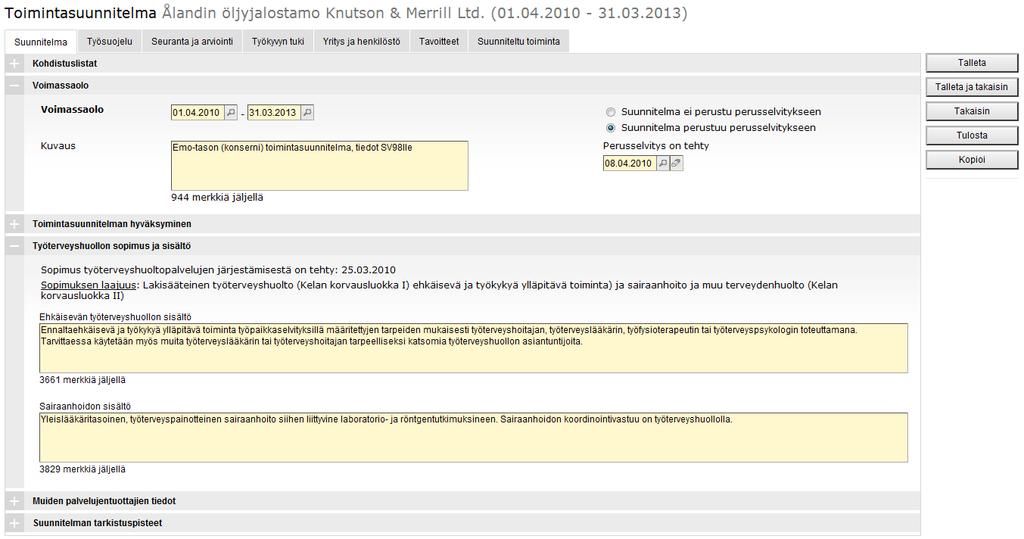1024x539 pixels.
Task: Switch to the Tavoitteet tab
Action: (439, 41)
